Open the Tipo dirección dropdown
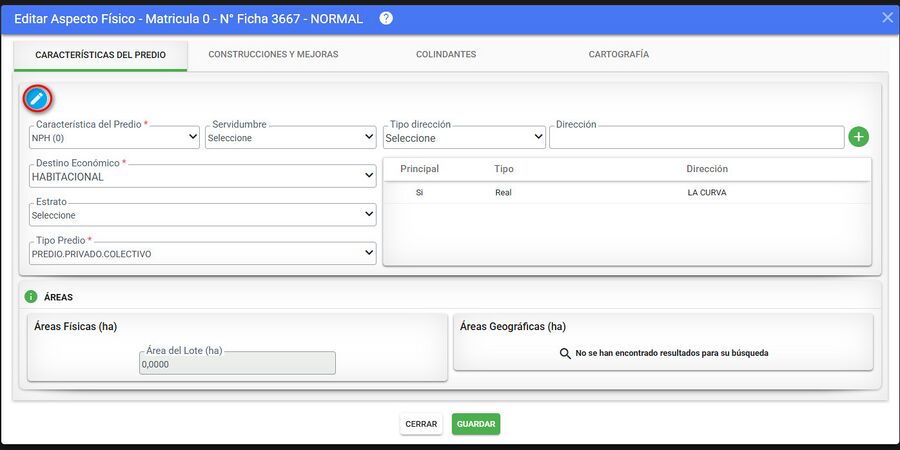The width and height of the screenshot is (900, 450). coord(464,137)
